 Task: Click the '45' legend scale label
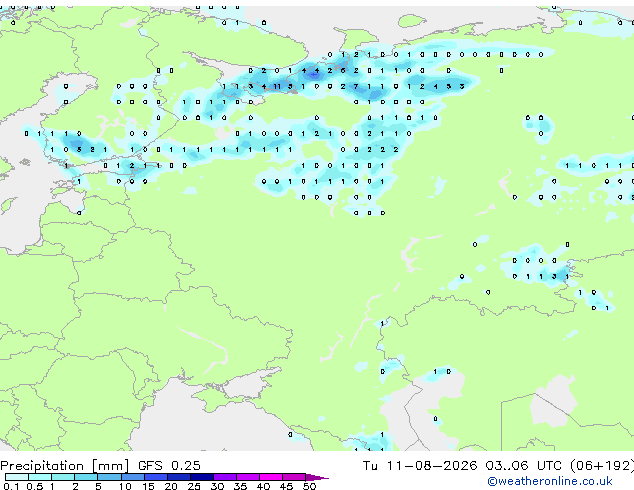coord(286,486)
